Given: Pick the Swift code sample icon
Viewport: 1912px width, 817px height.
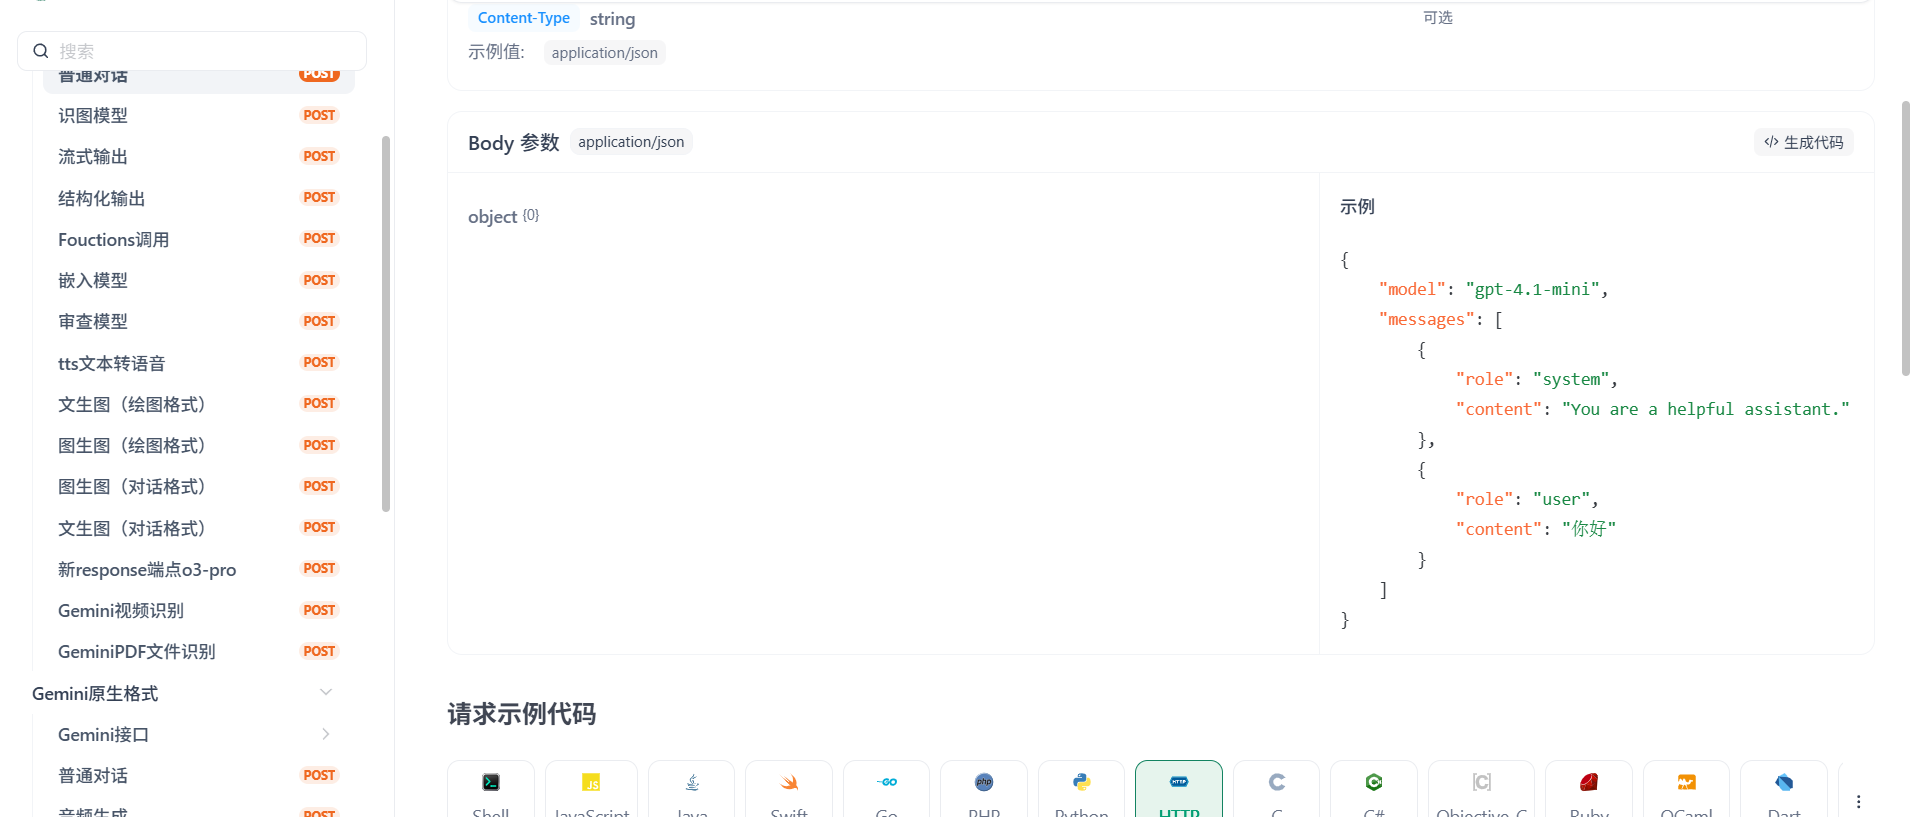Looking at the screenshot, I should (789, 783).
